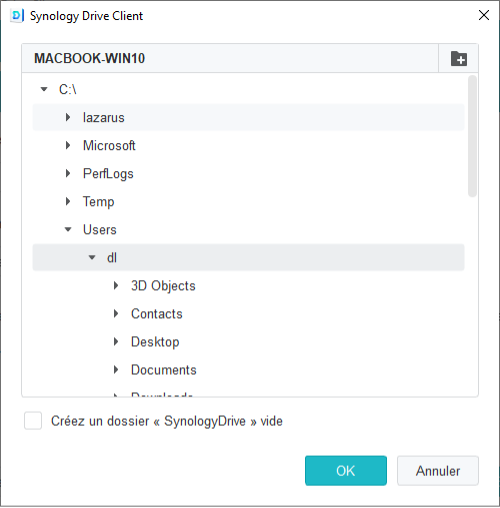
Task: Click the "Créez un dossier « SynologyDrive » vide" label
Action: point(167,421)
